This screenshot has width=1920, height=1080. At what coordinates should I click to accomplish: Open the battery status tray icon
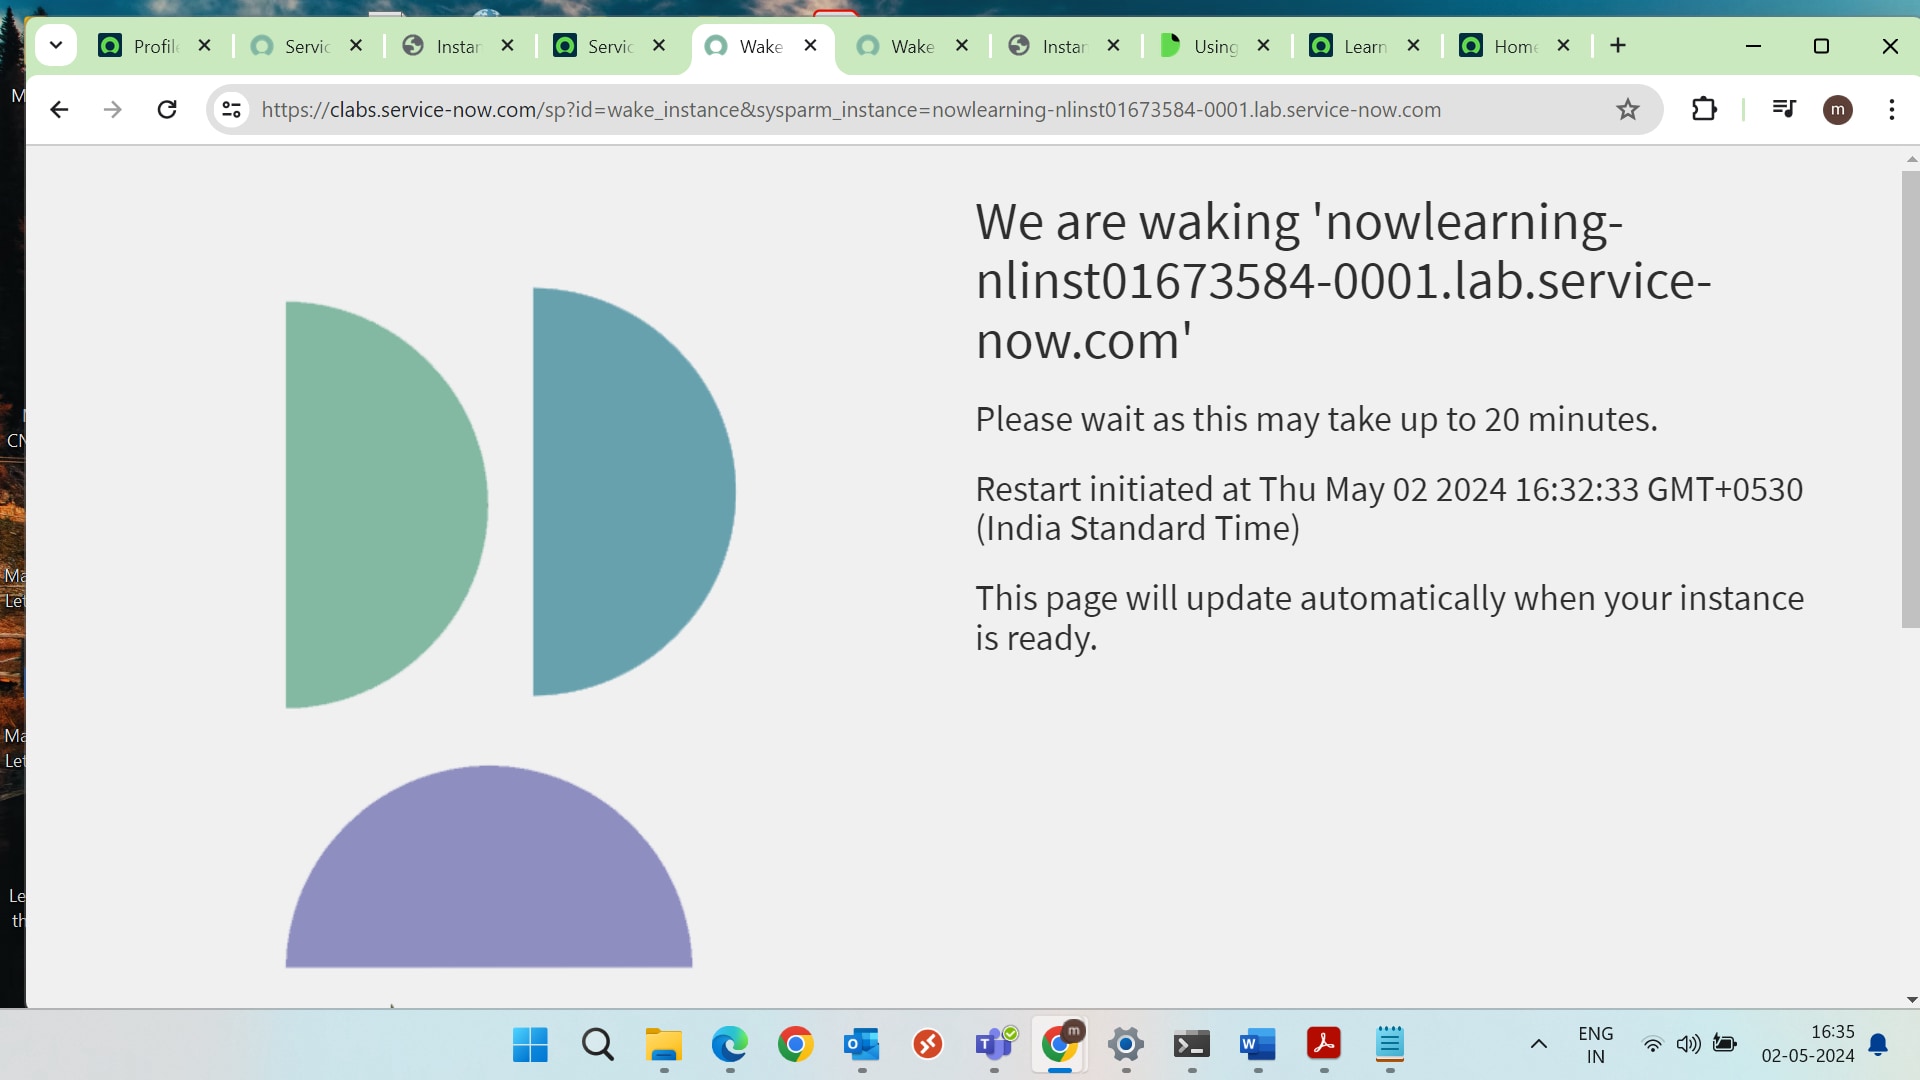(x=1725, y=1045)
